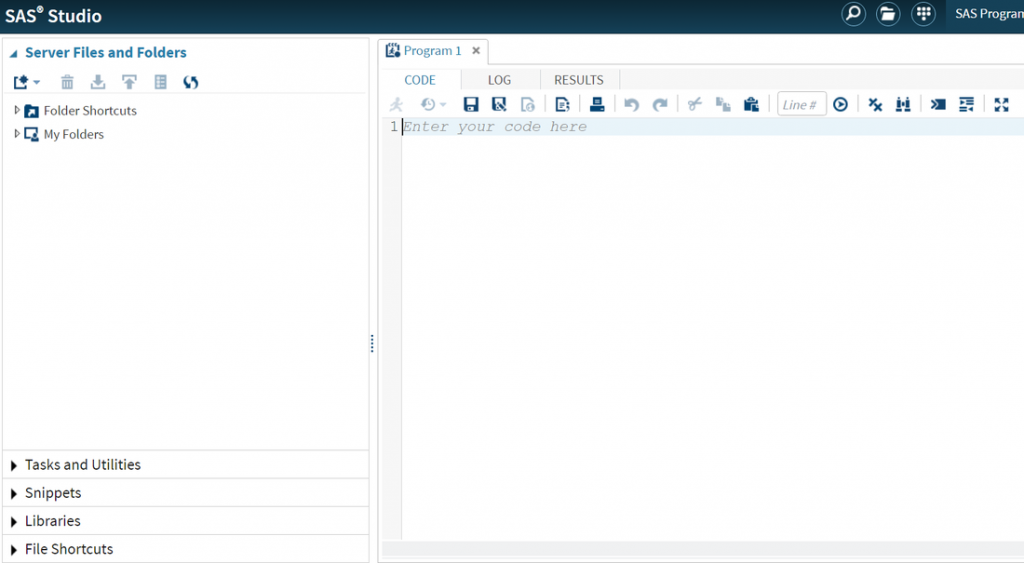This screenshot has height=563, width=1024.
Task: Switch to the LOG tab
Action: click(500, 80)
